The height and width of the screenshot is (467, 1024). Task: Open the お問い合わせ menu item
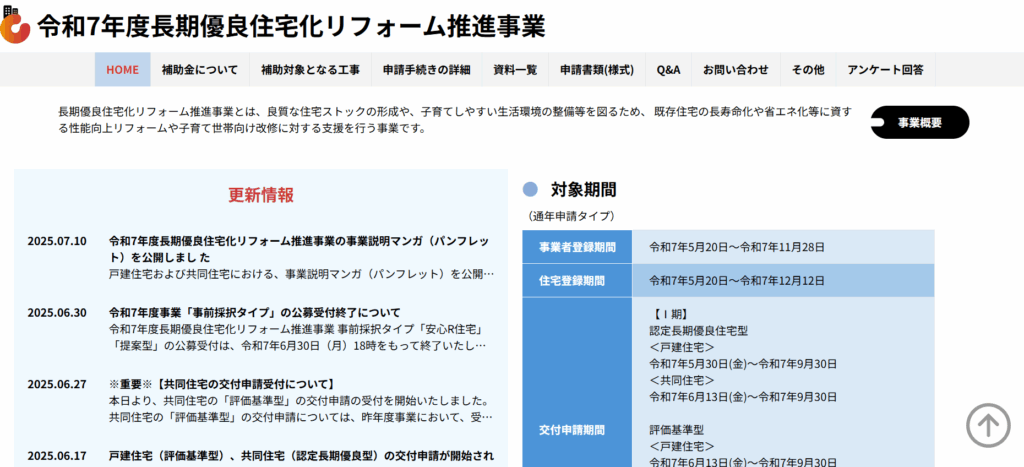[736, 69]
